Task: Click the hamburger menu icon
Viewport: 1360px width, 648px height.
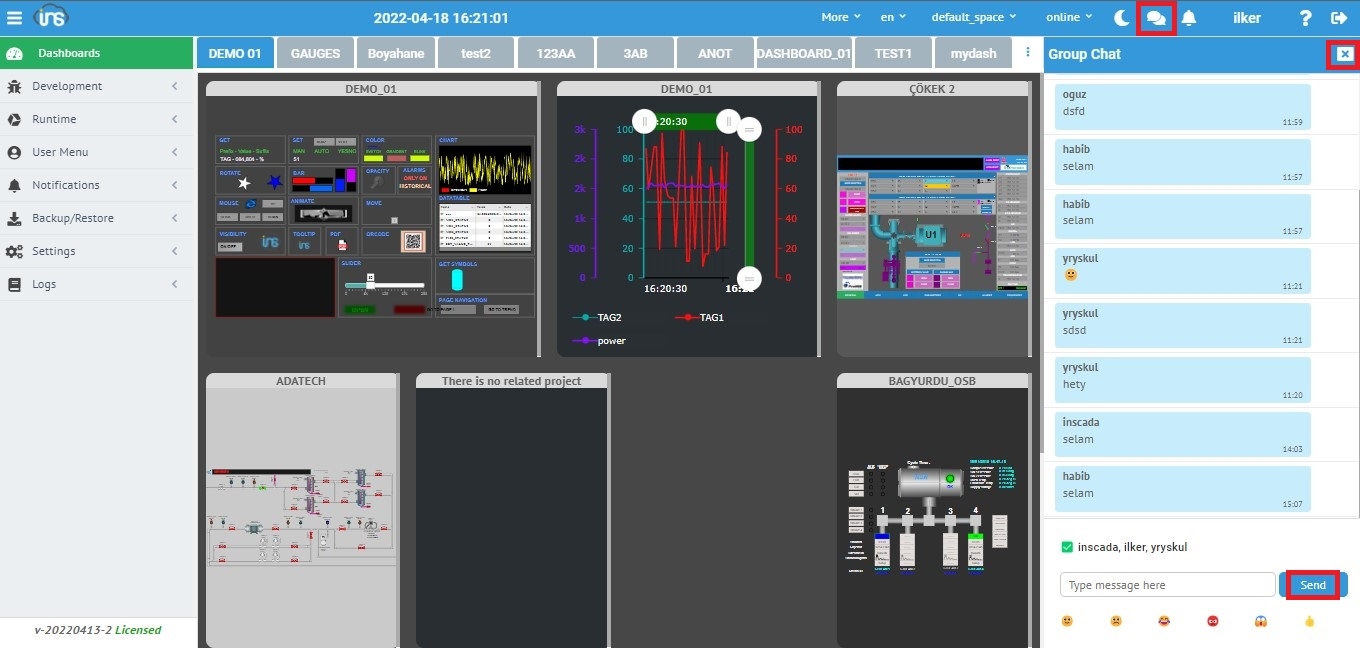Action: (x=14, y=17)
